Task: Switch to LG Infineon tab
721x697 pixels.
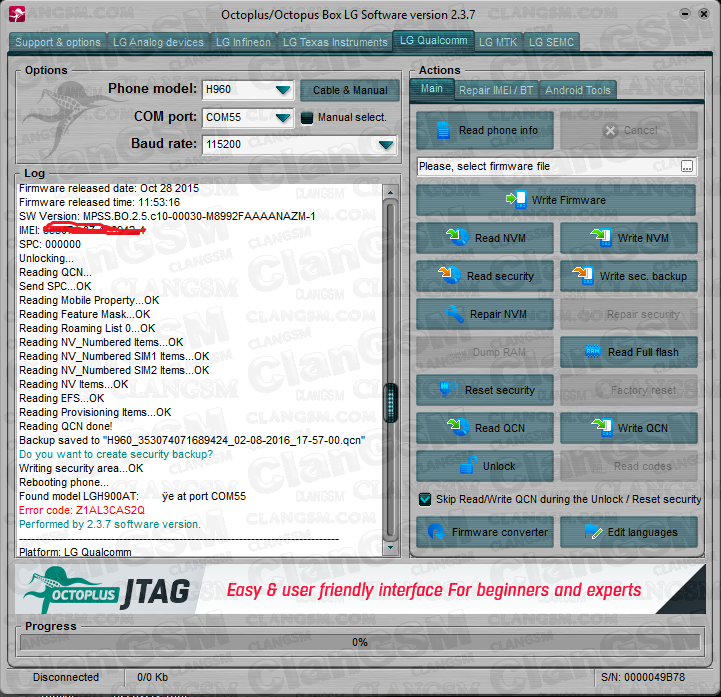Action: point(243,42)
